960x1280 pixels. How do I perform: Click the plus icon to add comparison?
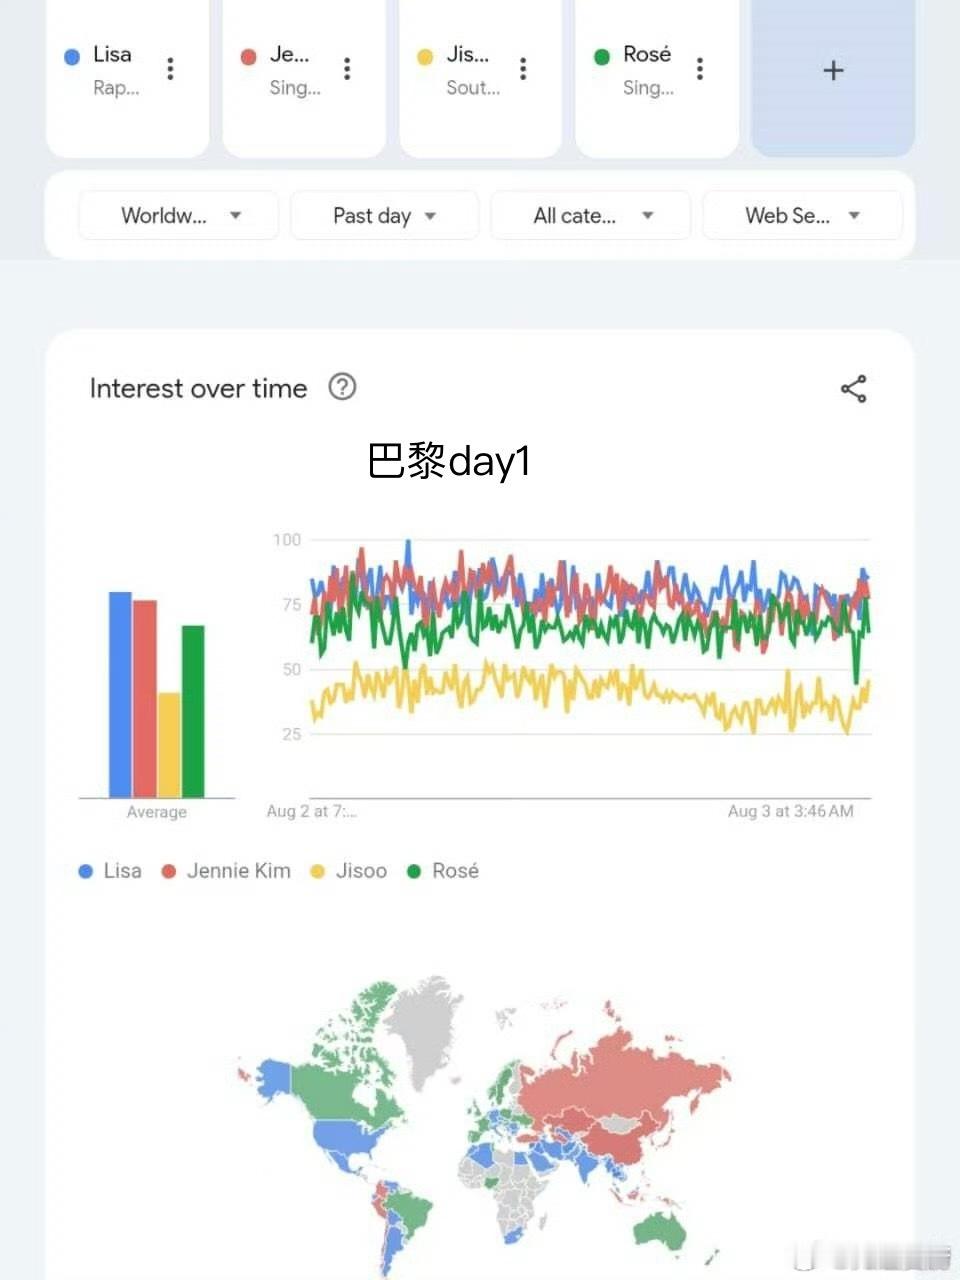pos(833,71)
